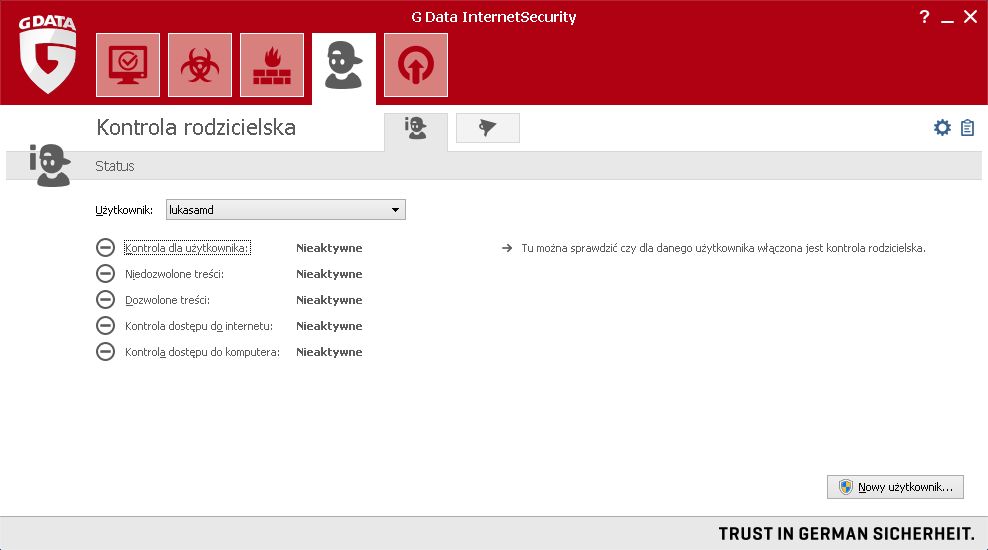Screen dimensions: 988x550
Task: Switch to the filter funnel tab
Action: click(488, 128)
